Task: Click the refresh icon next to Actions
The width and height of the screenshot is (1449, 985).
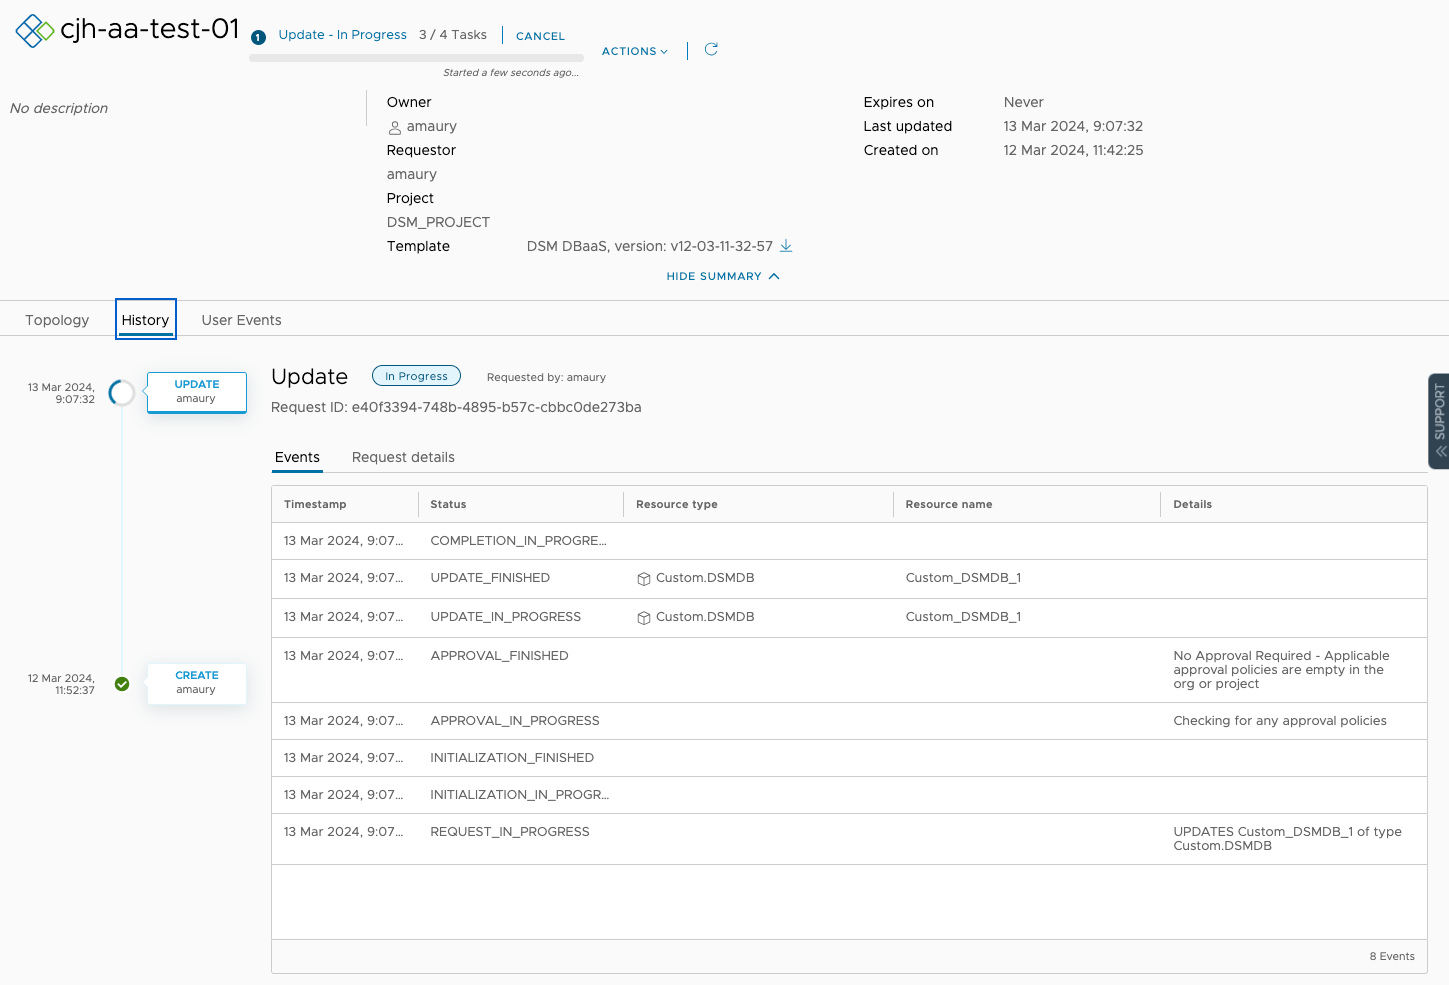Action: pyautogui.click(x=711, y=49)
